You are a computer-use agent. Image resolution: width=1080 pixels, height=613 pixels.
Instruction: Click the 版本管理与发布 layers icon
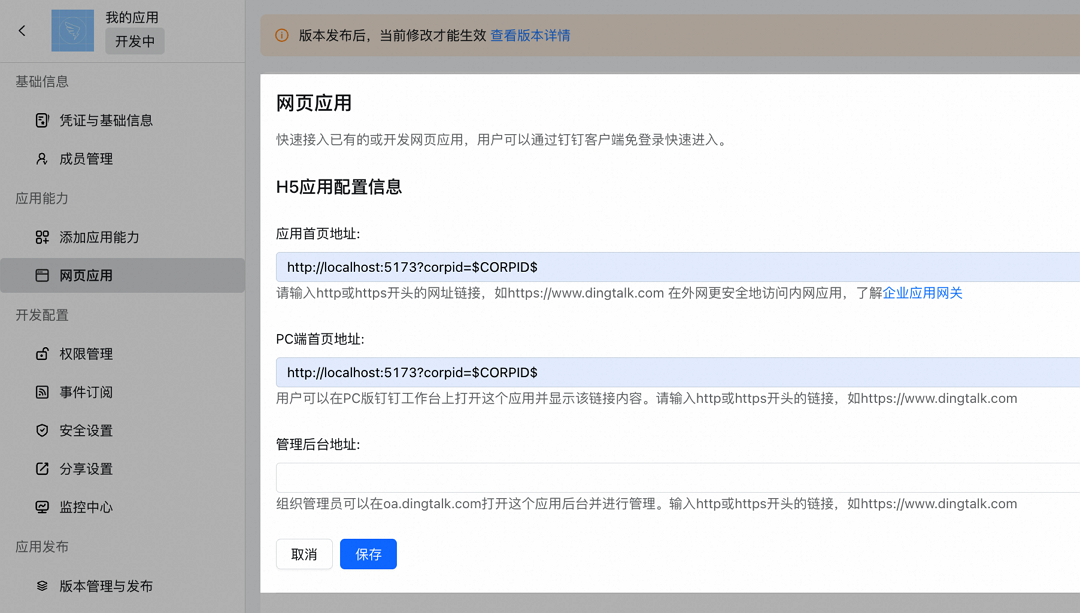coord(42,586)
